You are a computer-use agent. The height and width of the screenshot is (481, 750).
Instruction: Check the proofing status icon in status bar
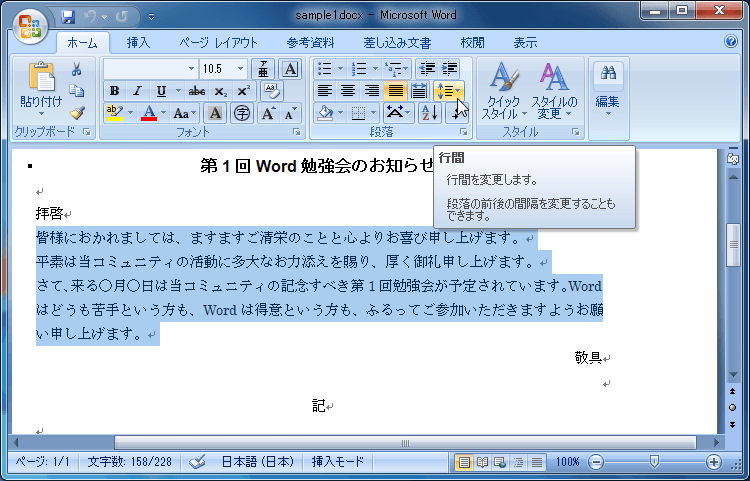coord(197,462)
